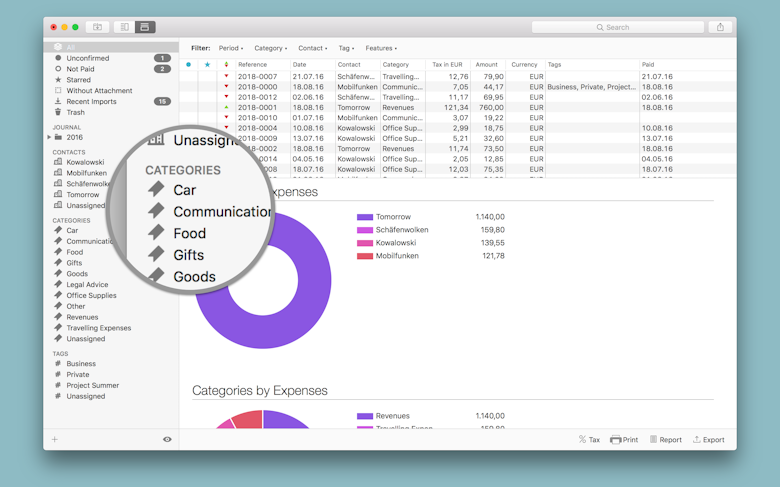Click the share icon in the toolbar
The image size is (780, 487).
720,27
